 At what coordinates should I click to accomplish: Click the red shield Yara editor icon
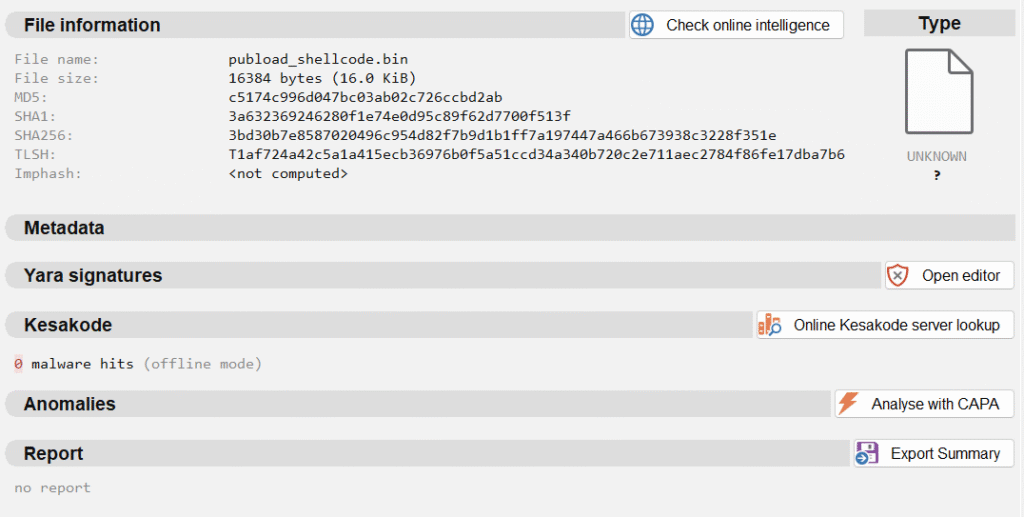click(x=898, y=276)
